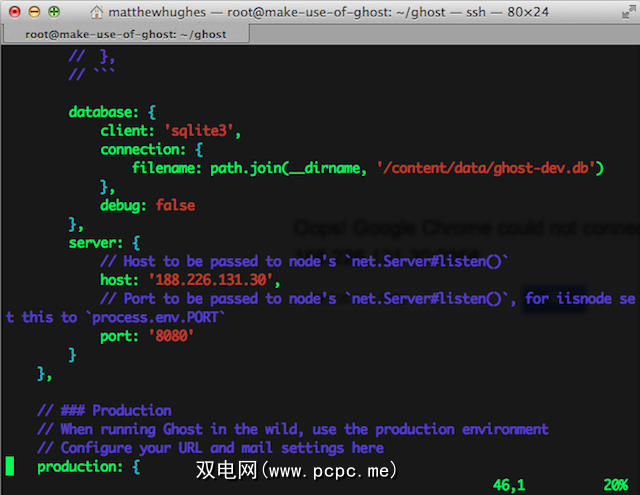640x495 pixels.
Task: Click the 20% scroll position indicator
Action: click(616, 485)
